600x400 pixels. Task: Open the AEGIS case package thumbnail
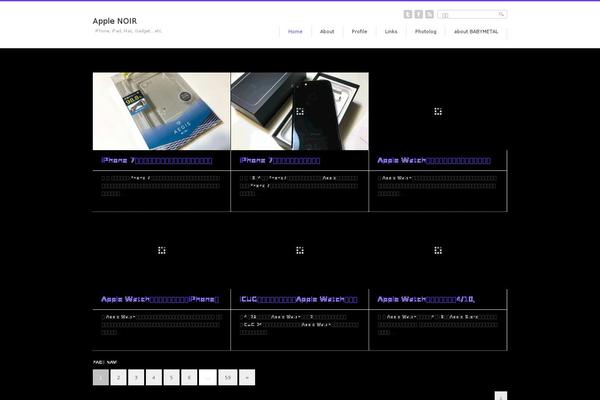[161, 111]
